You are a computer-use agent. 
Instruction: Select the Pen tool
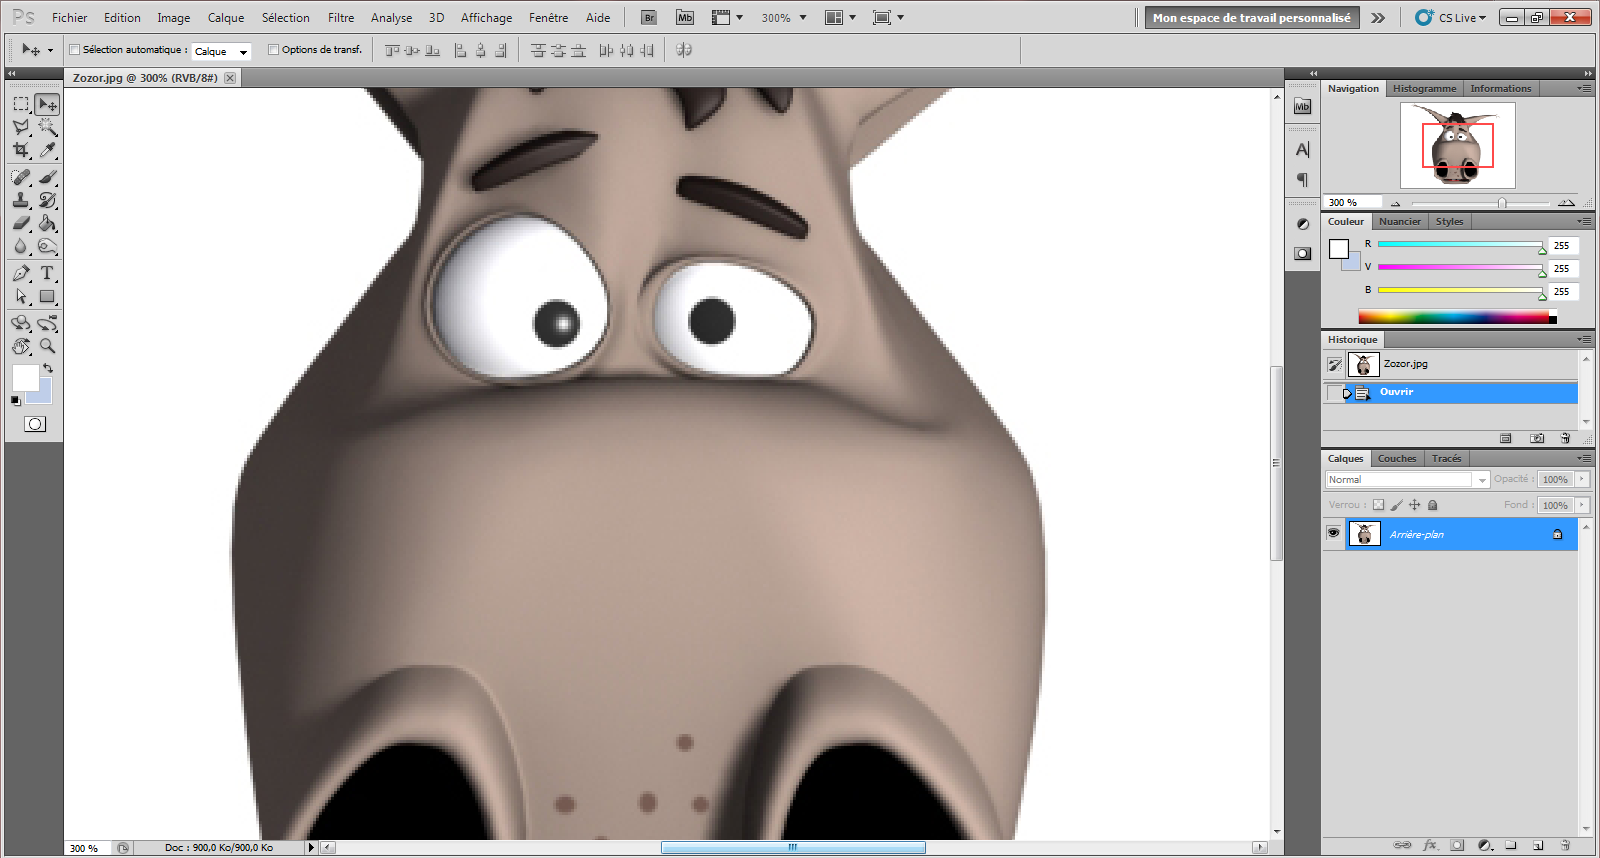pyautogui.click(x=21, y=273)
